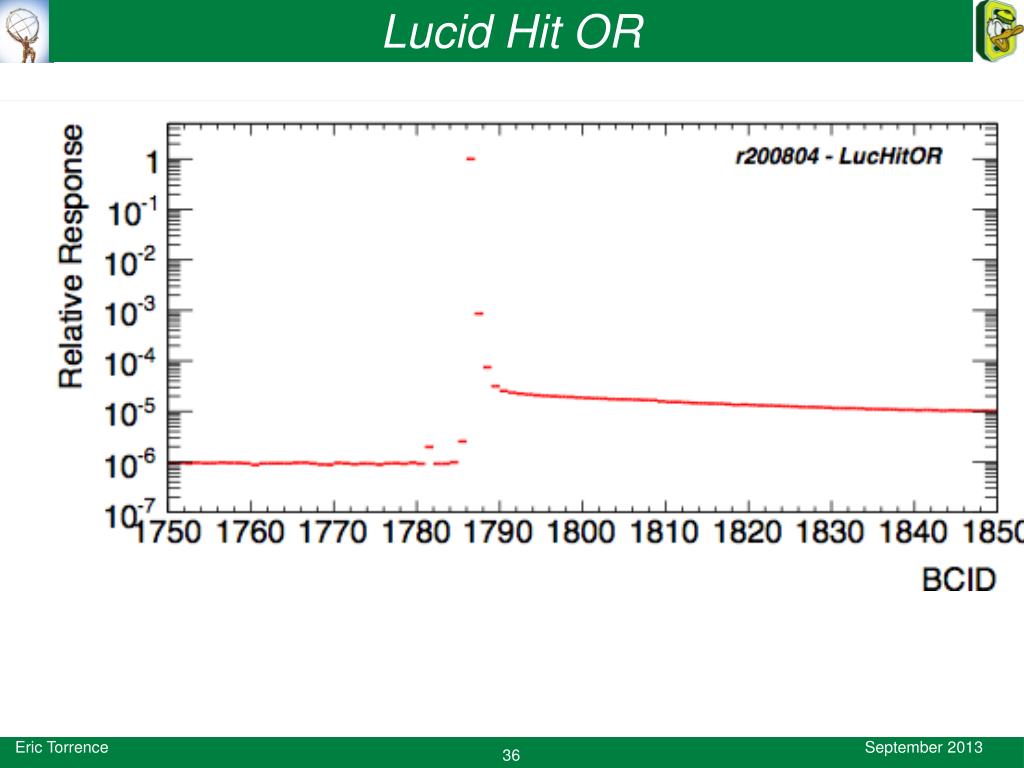Click the author name 'Eric Torrence'
The width and height of the screenshot is (1024, 768).
(61, 747)
